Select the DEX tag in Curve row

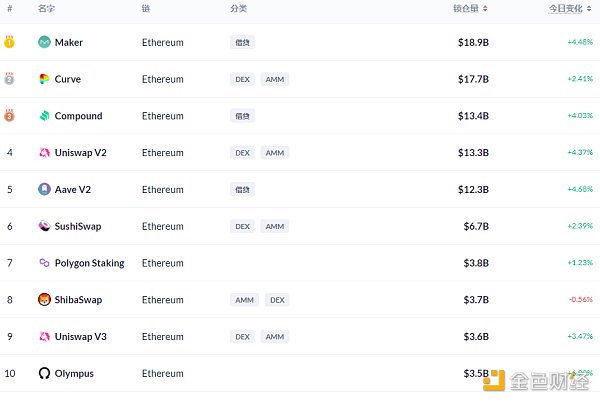click(x=242, y=79)
